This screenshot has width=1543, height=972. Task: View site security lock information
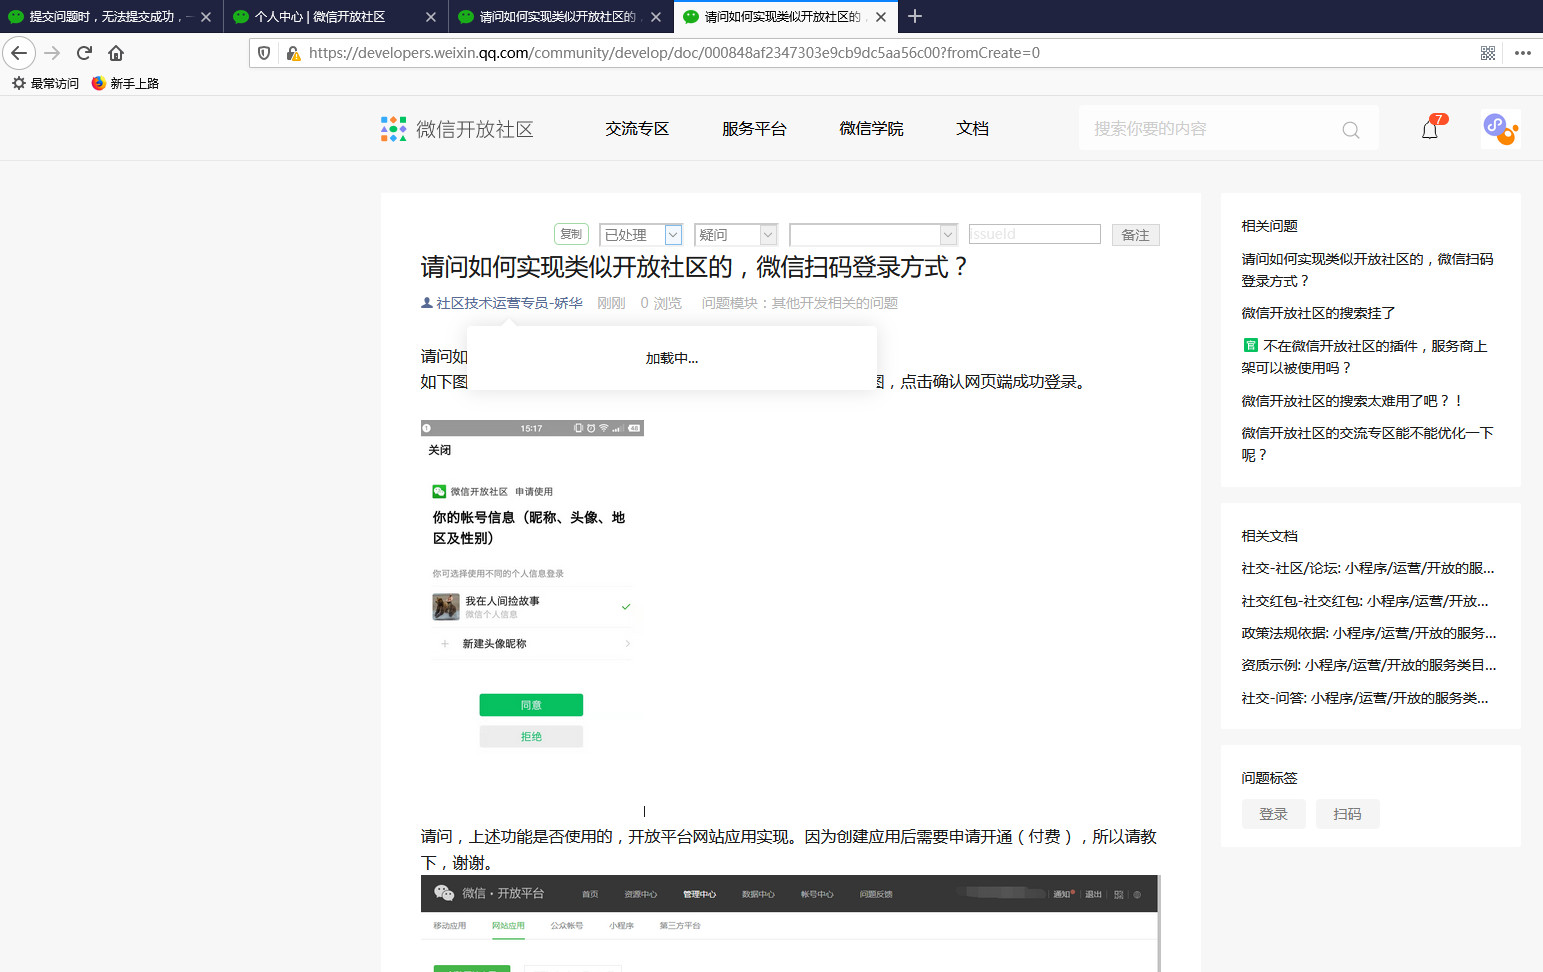(293, 53)
